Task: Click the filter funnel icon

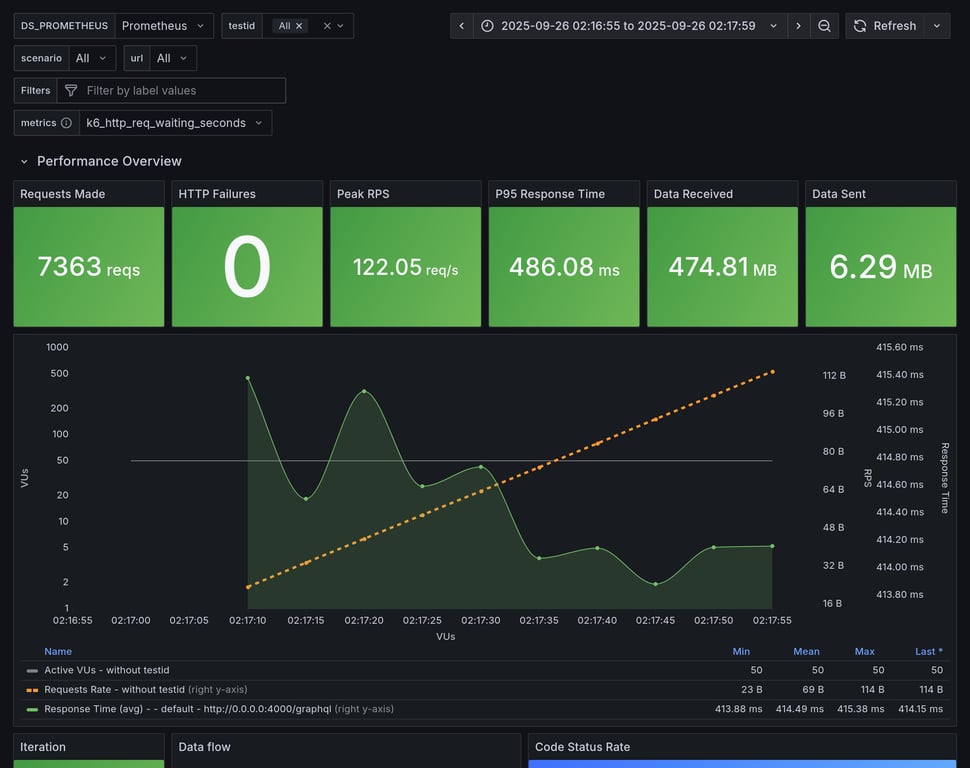Action: [x=71, y=91]
